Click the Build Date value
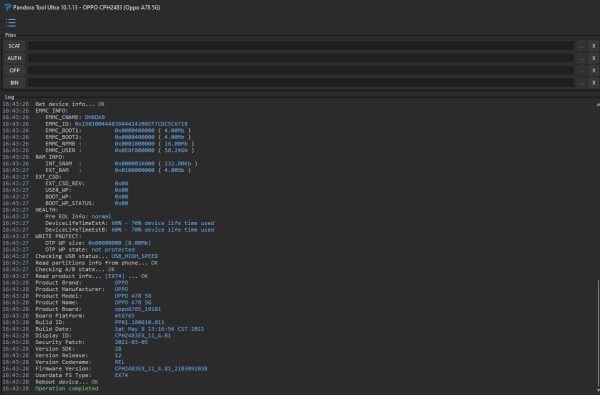This screenshot has width=600, height=395. (x=159, y=329)
